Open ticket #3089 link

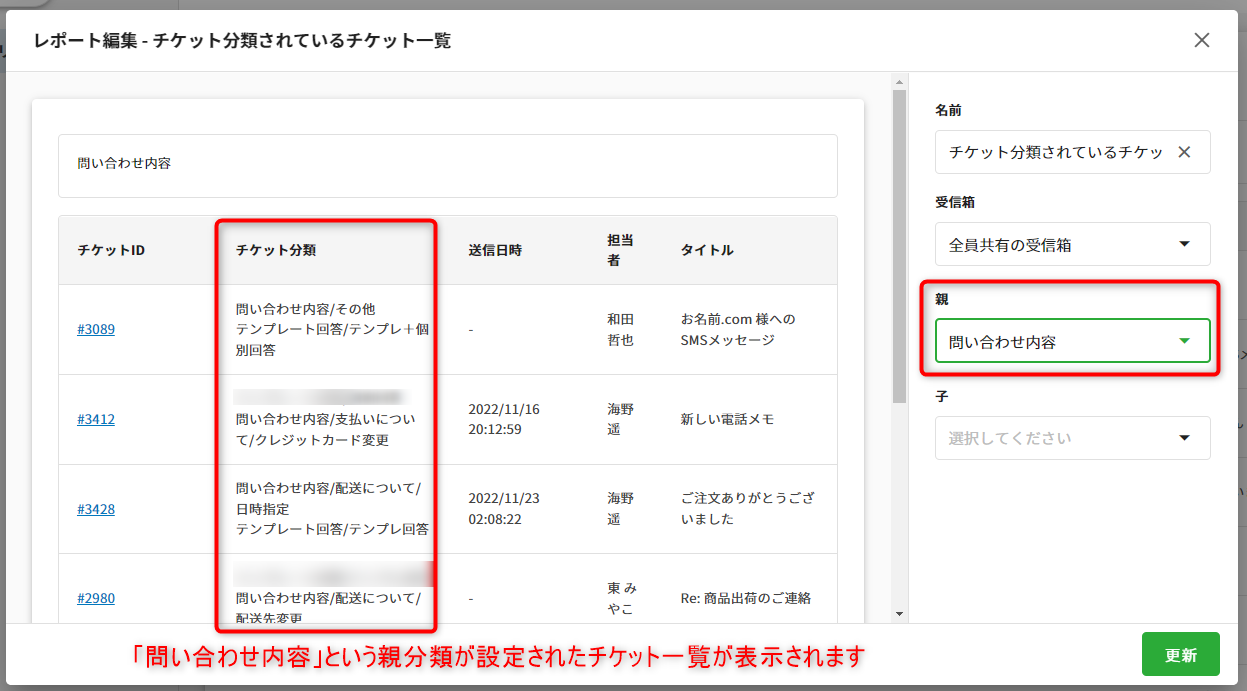96,329
